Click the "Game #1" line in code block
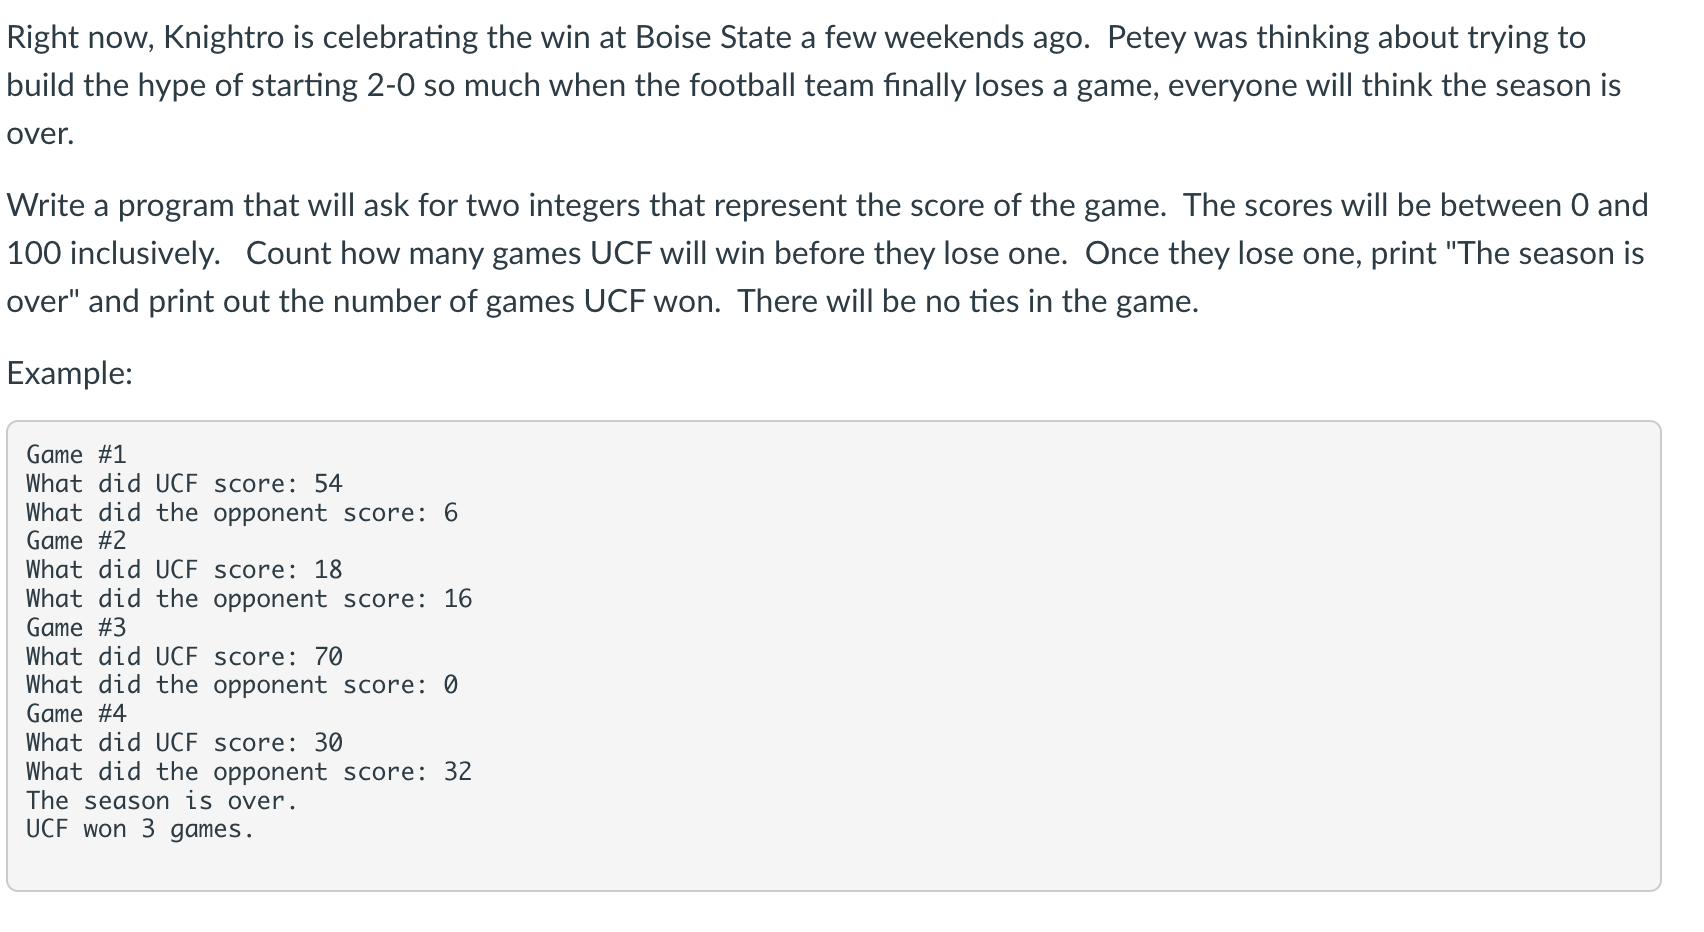 (76, 455)
